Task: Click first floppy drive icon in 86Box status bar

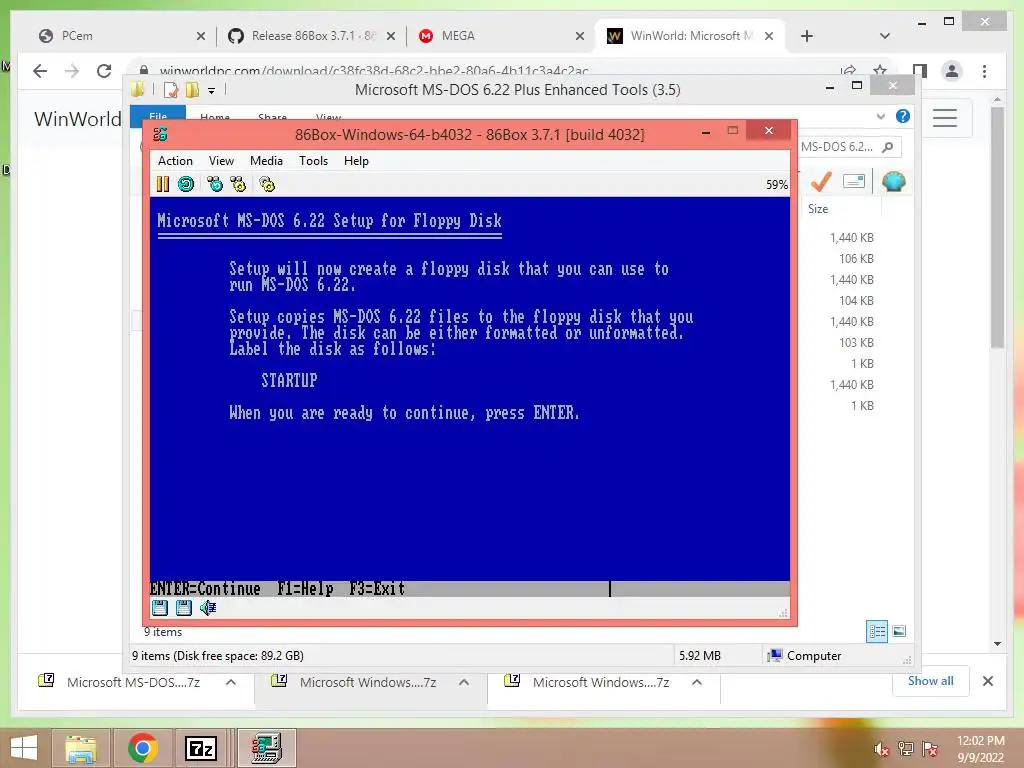Action: point(160,608)
